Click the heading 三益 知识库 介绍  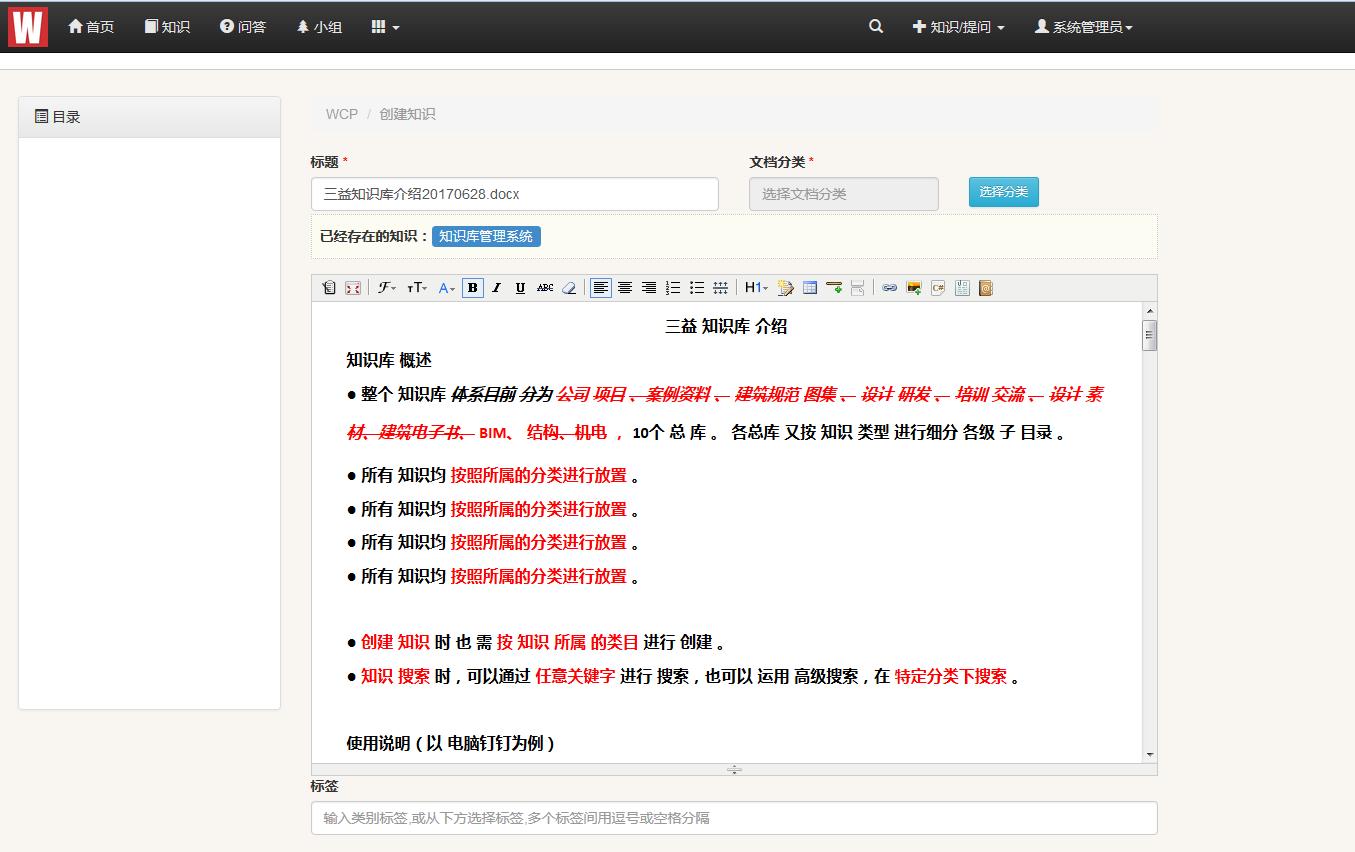pos(726,327)
